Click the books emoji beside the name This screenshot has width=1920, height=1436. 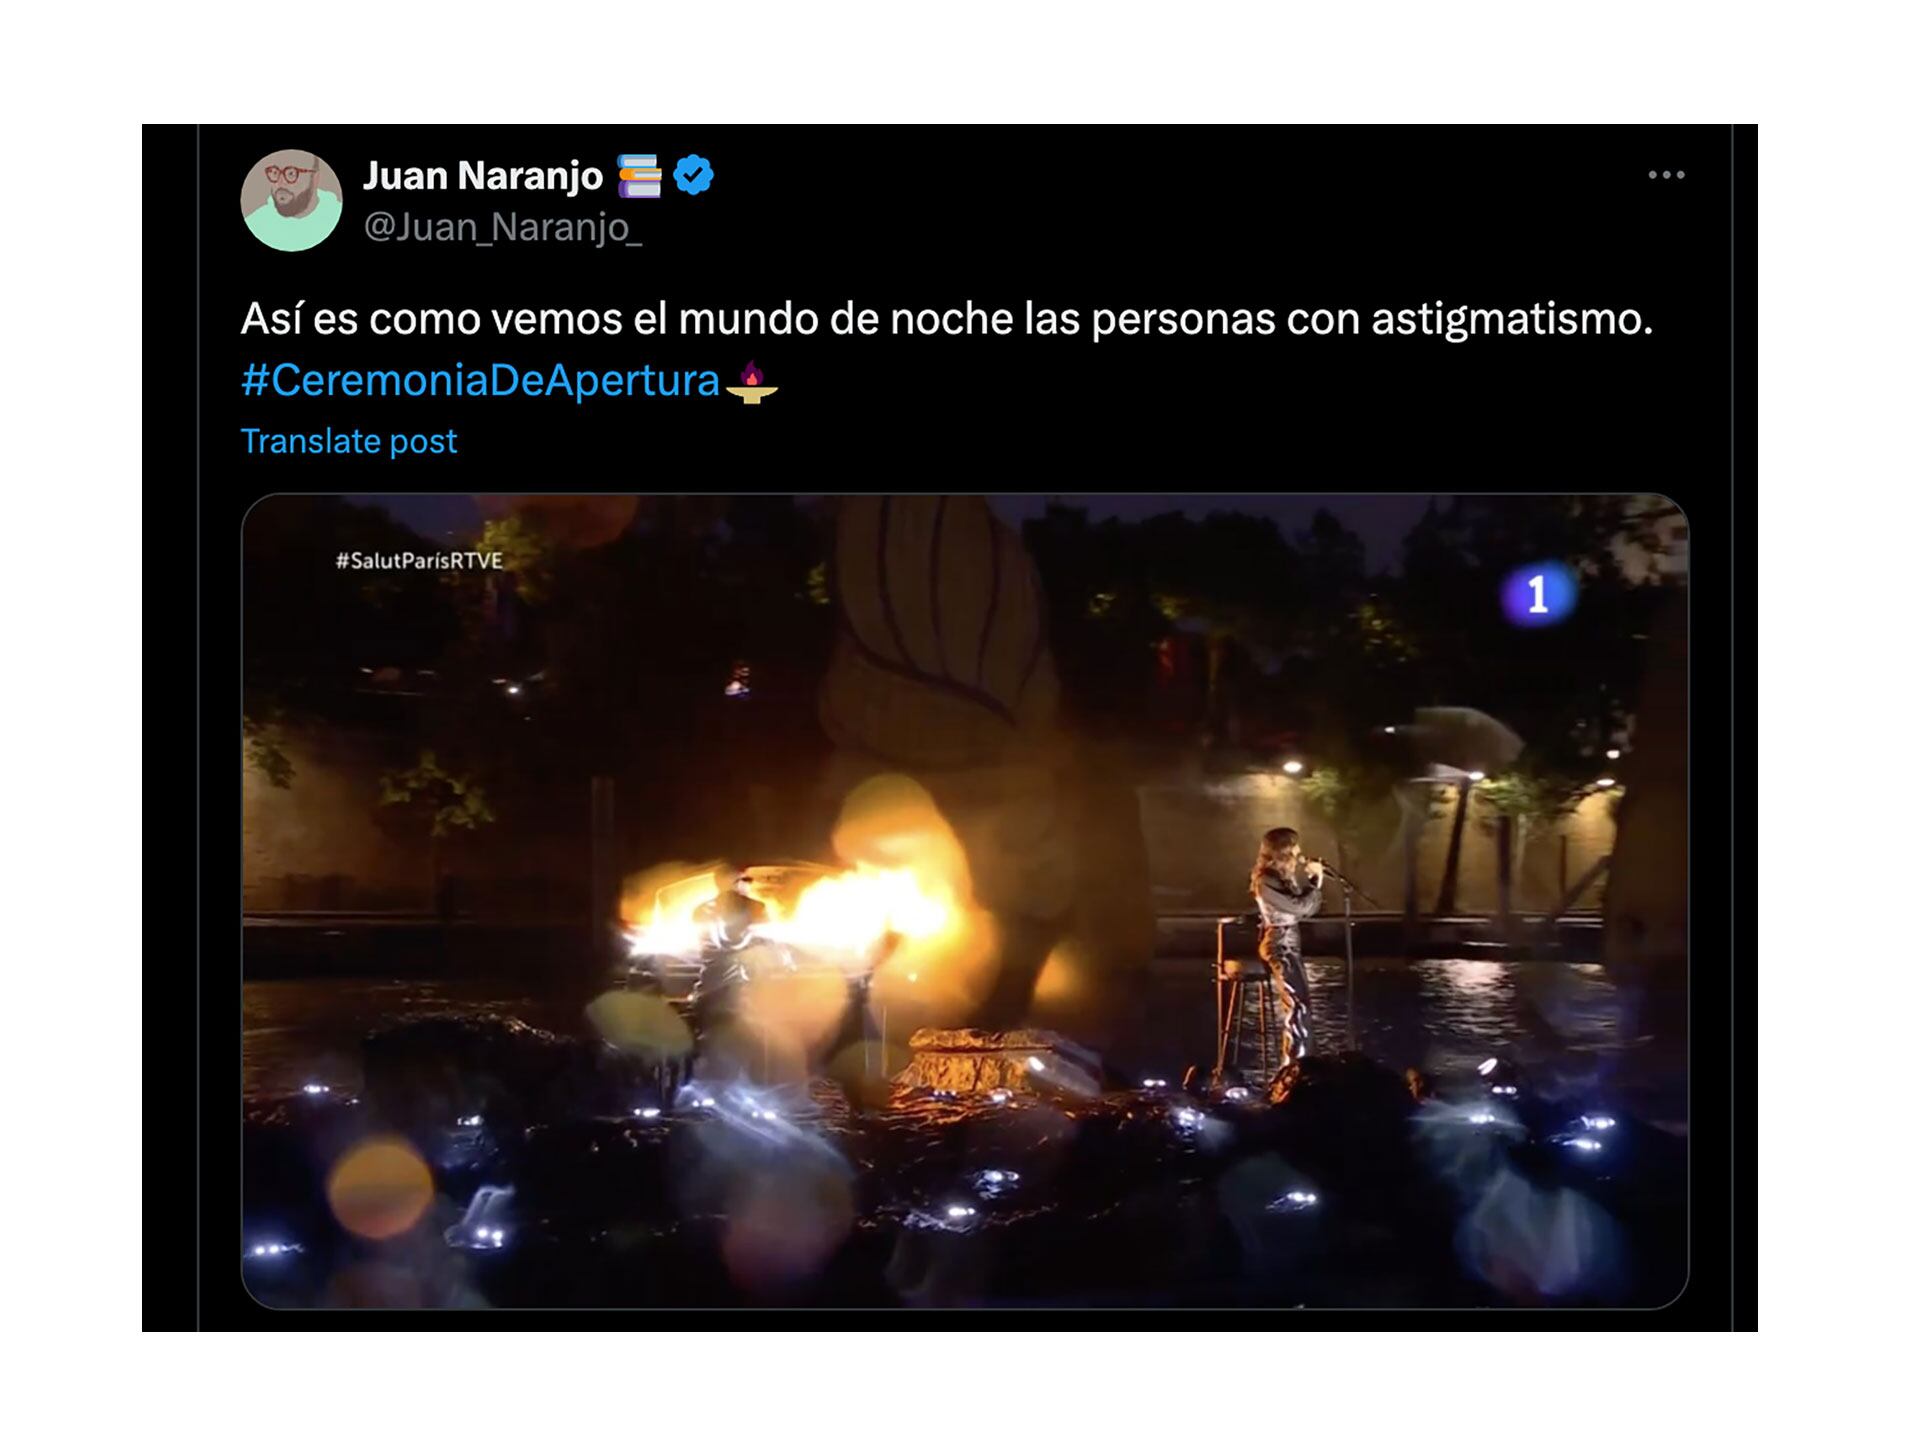640,176
